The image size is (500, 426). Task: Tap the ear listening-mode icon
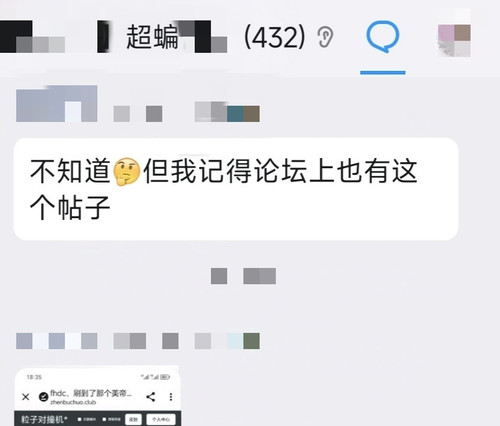(325, 37)
